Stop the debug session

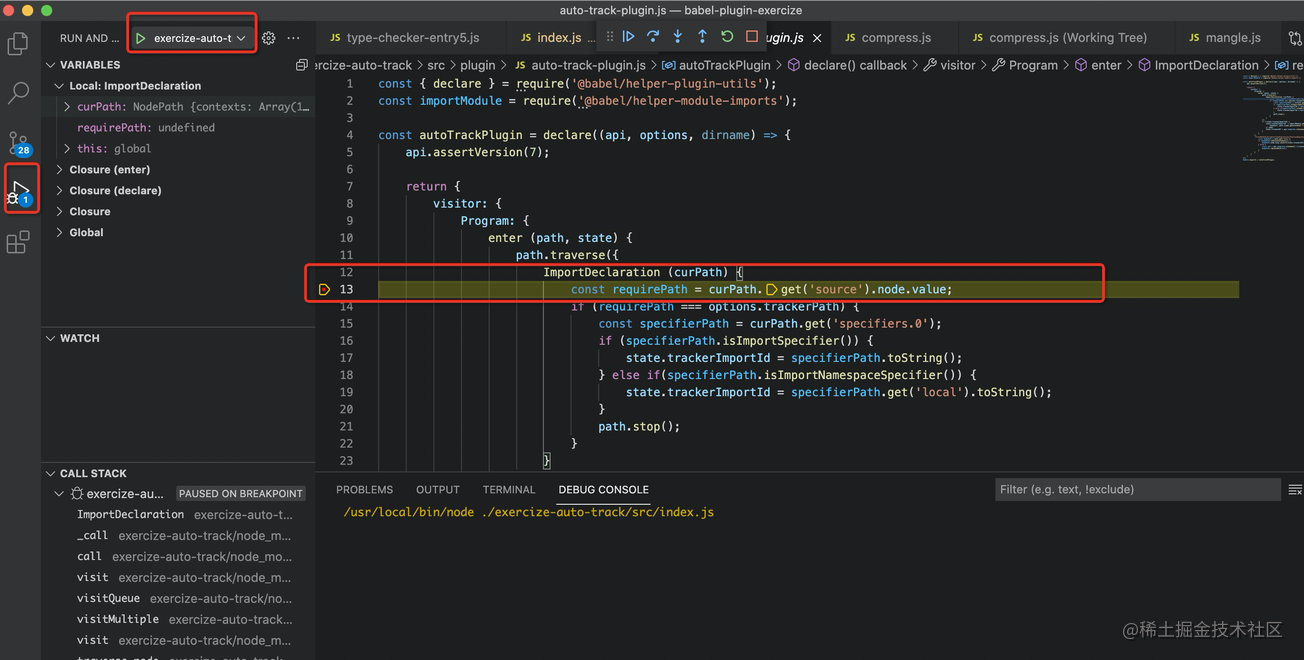pyautogui.click(x=752, y=37)
